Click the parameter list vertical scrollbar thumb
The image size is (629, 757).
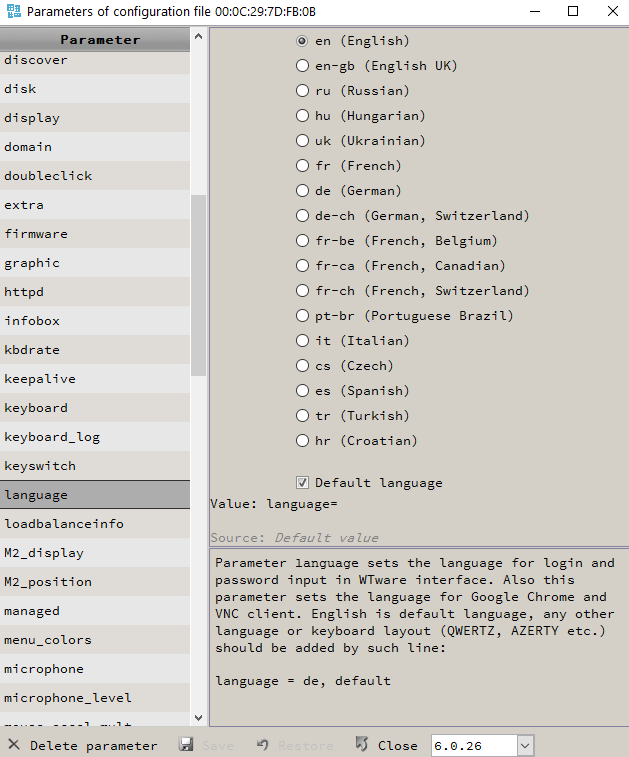coord(198,285)
